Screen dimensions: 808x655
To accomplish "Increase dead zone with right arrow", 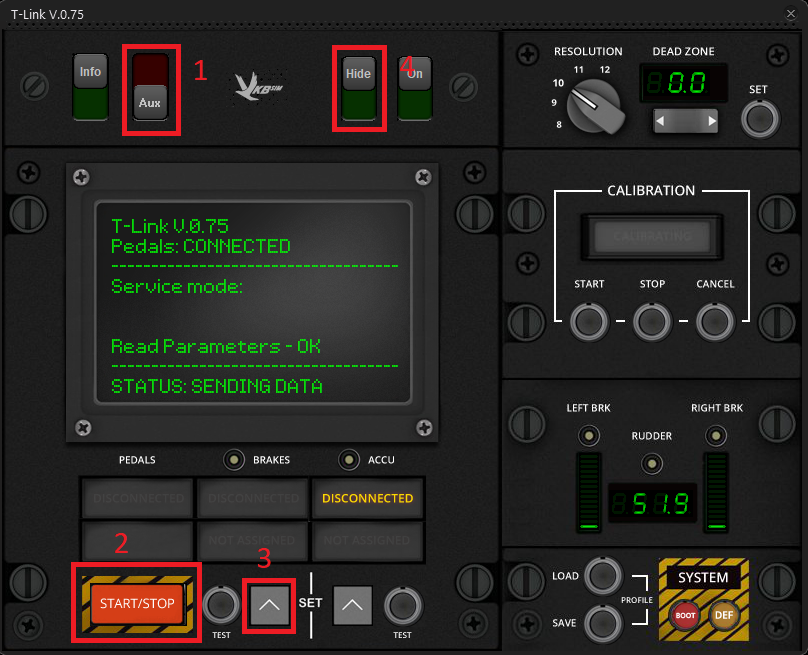I will [711, 121].
